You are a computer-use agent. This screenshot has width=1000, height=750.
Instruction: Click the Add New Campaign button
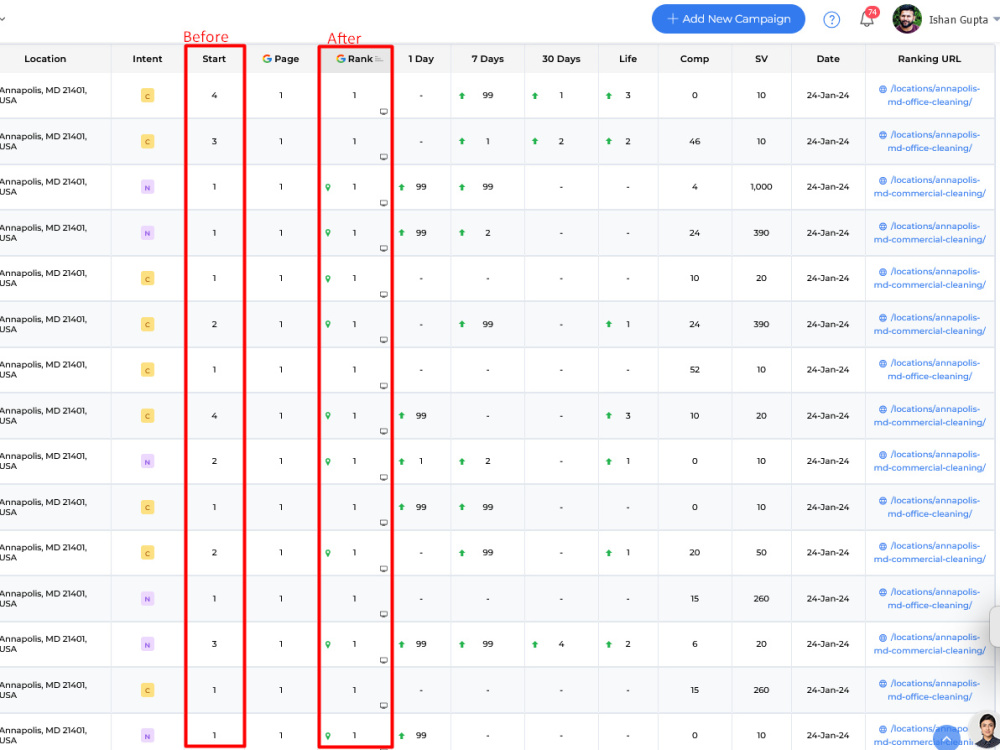728,19
